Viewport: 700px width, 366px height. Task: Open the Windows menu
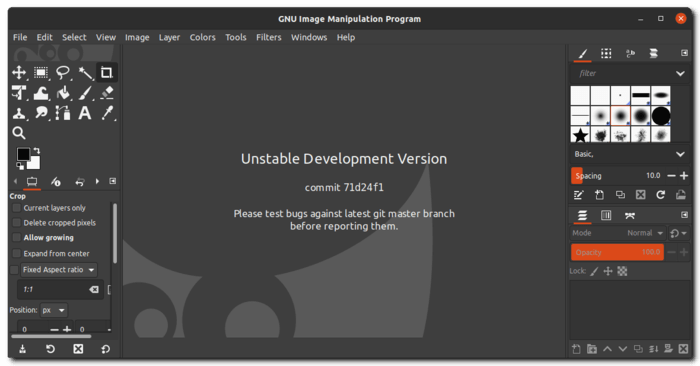(309, 37)
